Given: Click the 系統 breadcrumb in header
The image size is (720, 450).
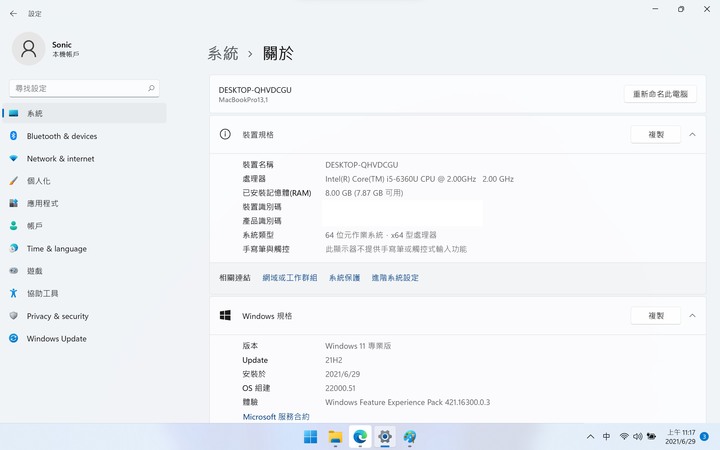Looking at the screenshot, I should tap(223, 53).
